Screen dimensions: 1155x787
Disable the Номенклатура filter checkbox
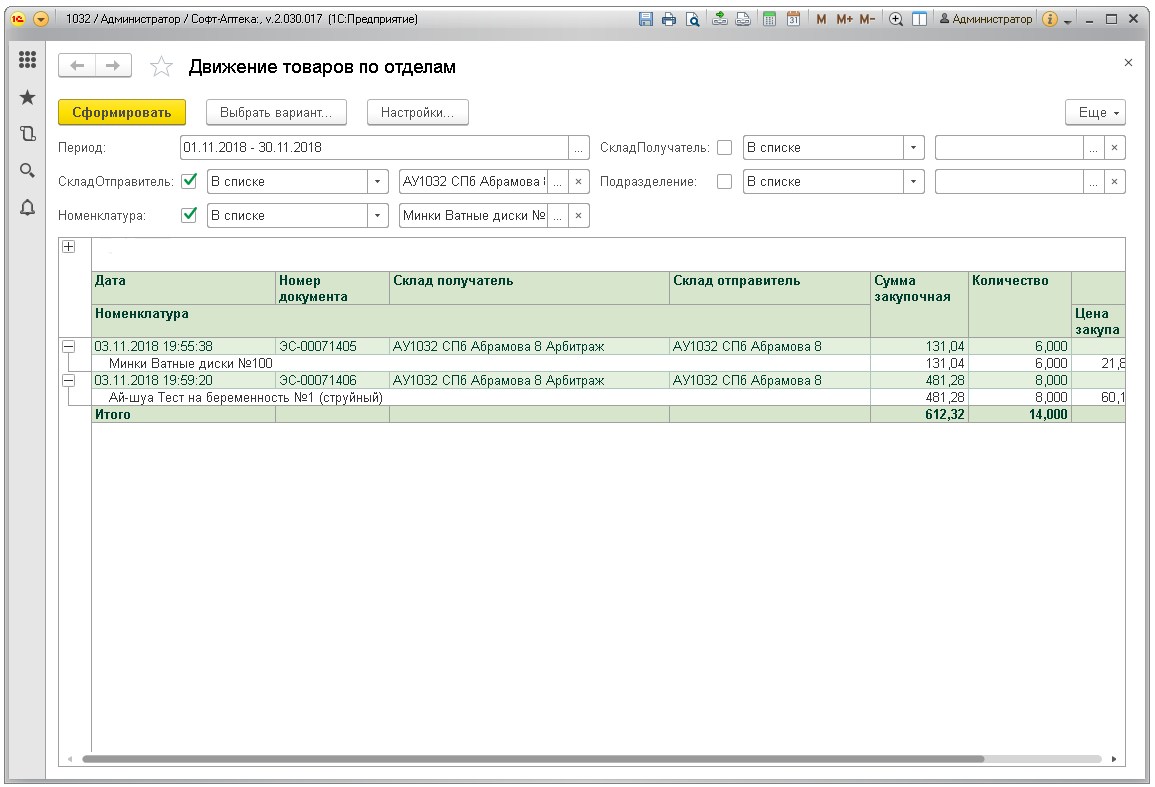pyautogui.click(x=189, y=215)
